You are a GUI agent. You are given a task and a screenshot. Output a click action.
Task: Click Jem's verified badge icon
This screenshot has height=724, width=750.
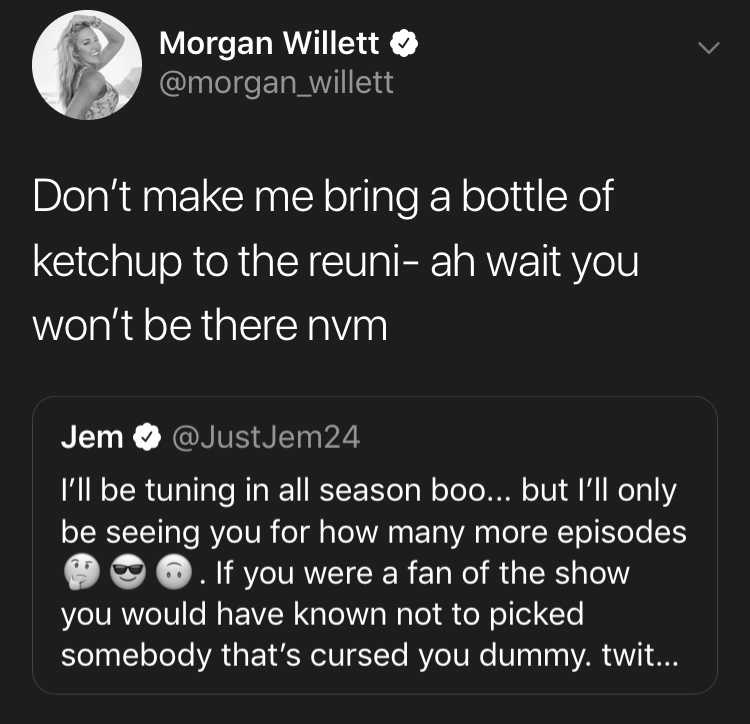[x=147, y=437]
